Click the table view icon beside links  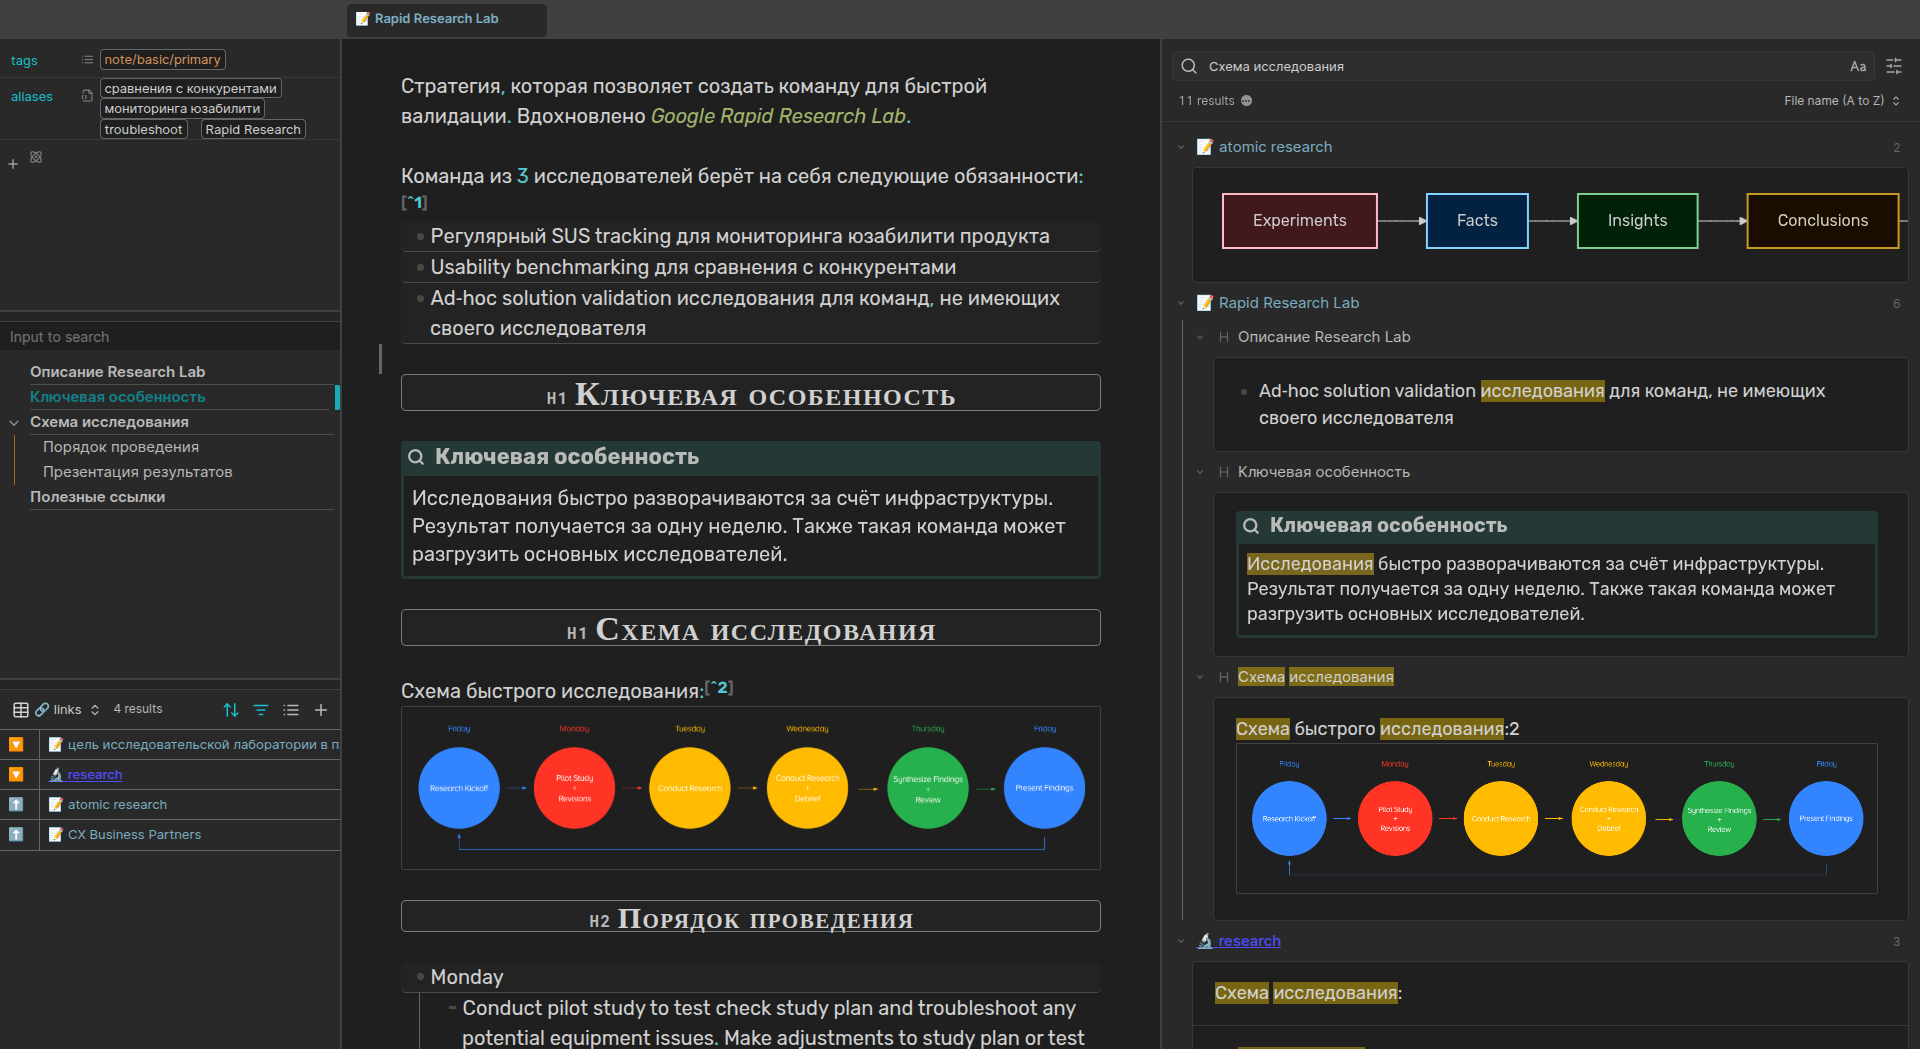pos(20,710)
